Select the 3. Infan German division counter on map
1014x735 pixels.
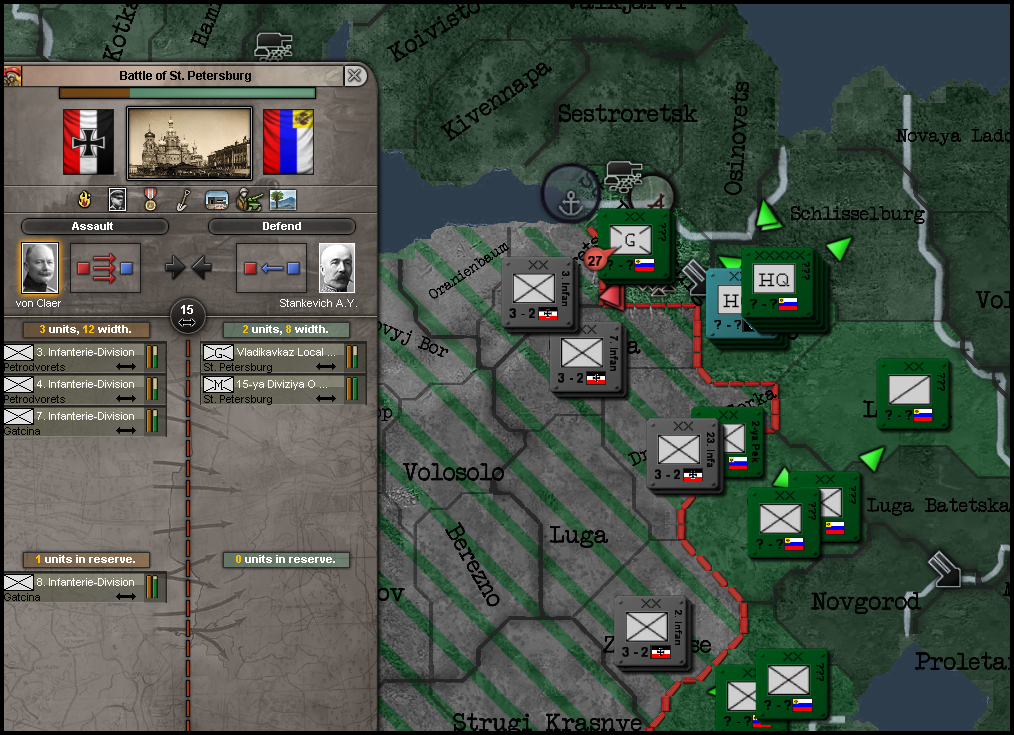(538, 293)
